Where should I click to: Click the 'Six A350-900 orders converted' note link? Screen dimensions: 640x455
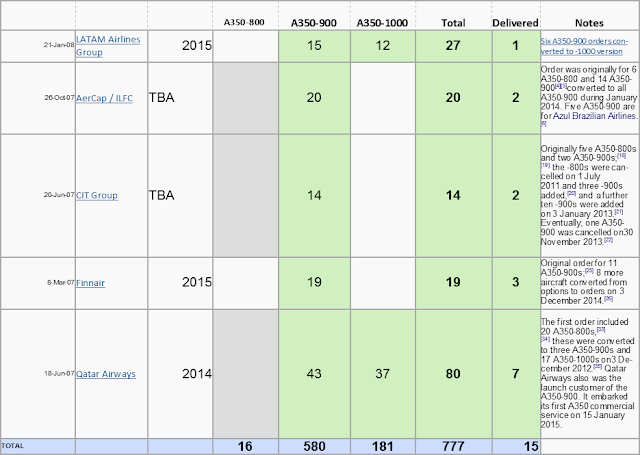point(584,46)
